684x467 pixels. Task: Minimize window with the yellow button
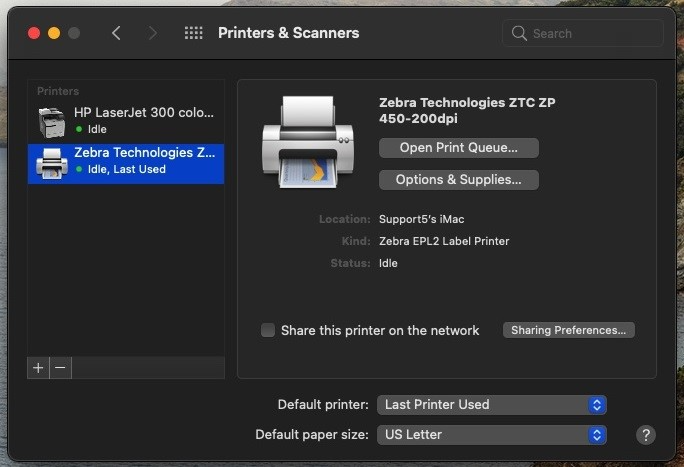click(x=54, y=33)
